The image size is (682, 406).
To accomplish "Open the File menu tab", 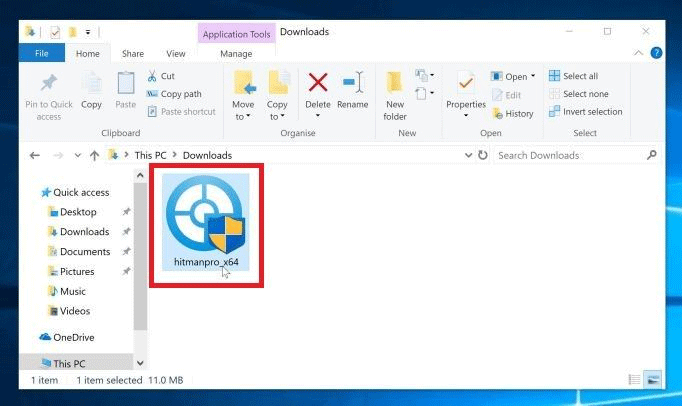I will pos(42,53).
